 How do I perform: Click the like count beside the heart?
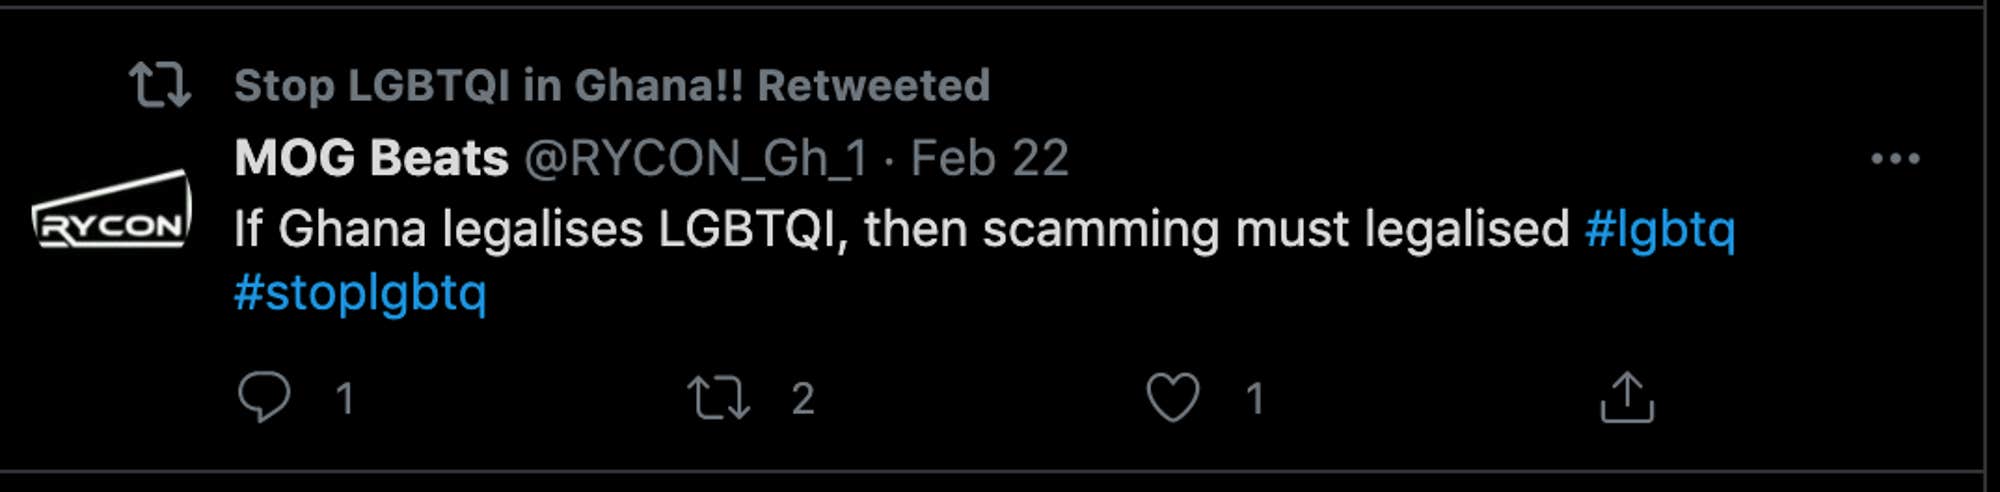pyautogui.click(x=1255, y=399)
